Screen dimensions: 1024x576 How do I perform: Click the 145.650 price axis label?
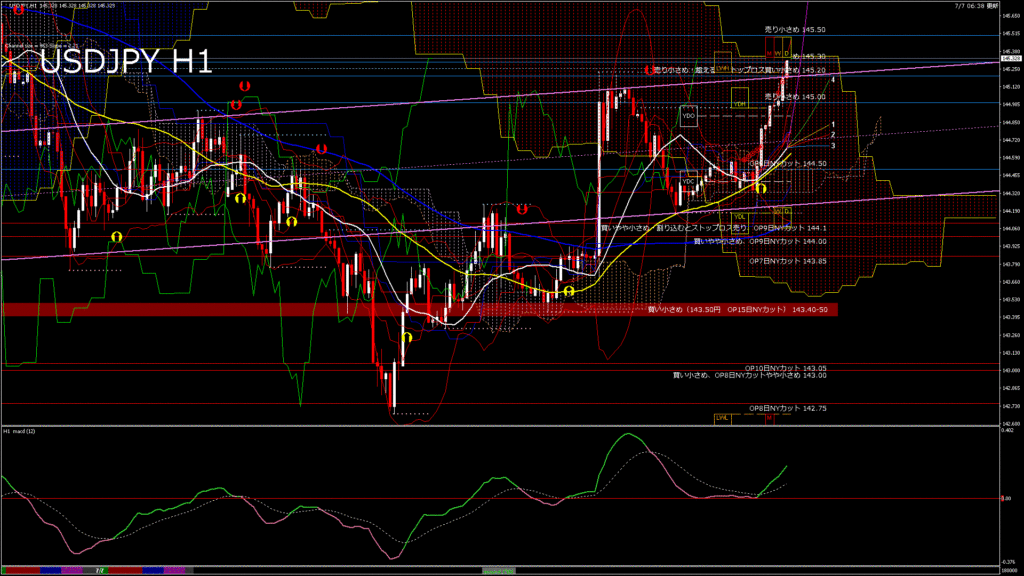1011,16
